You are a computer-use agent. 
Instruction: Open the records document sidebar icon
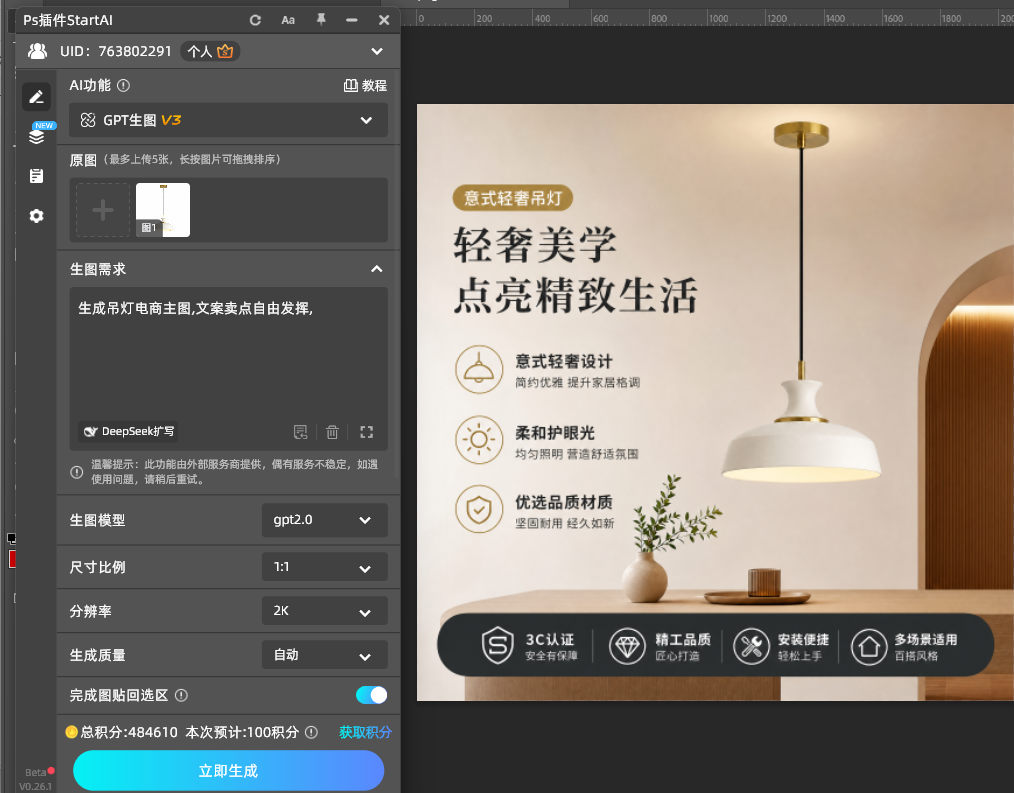37,176
